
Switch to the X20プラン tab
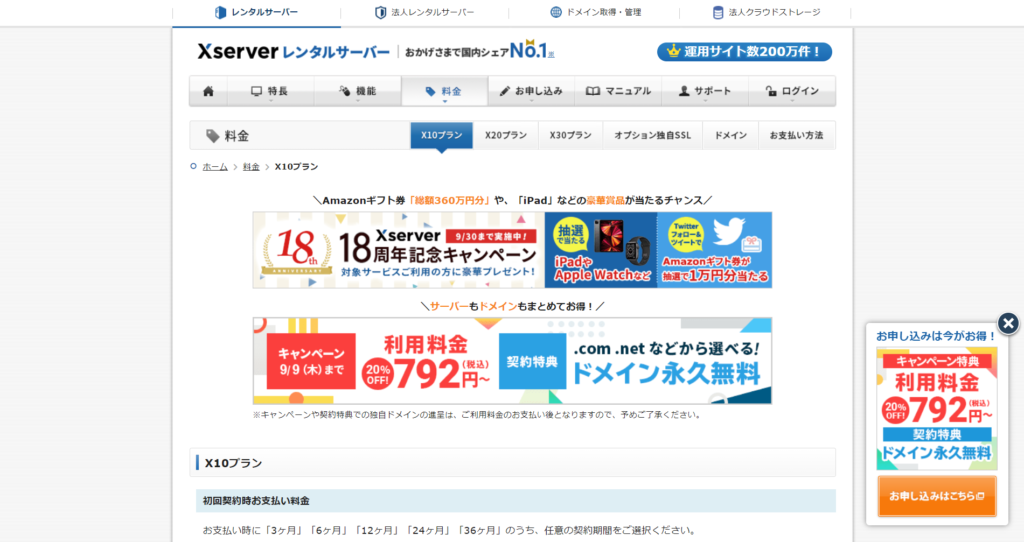point(505,135)
